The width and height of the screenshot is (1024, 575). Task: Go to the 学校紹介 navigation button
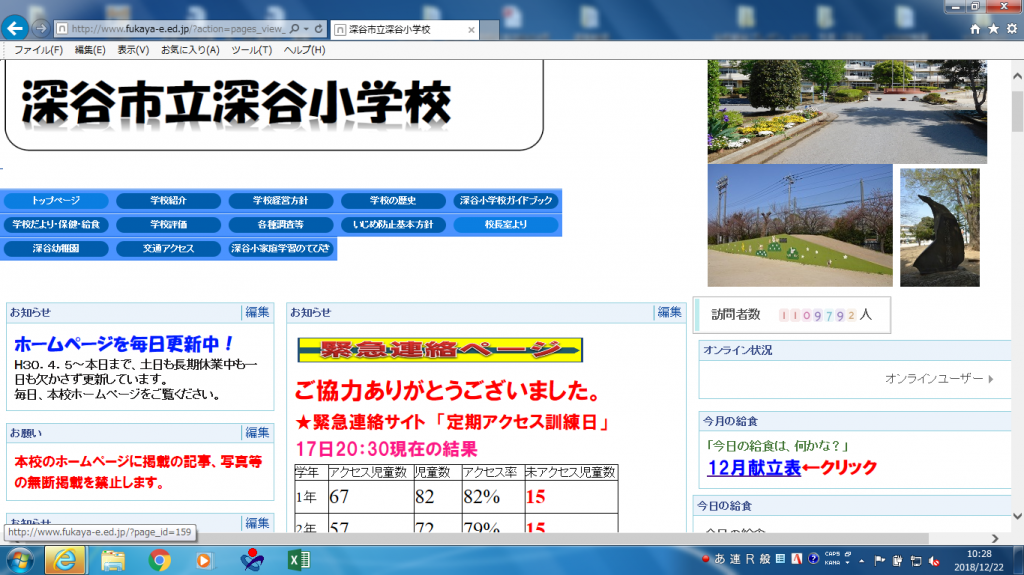(168, 201)
